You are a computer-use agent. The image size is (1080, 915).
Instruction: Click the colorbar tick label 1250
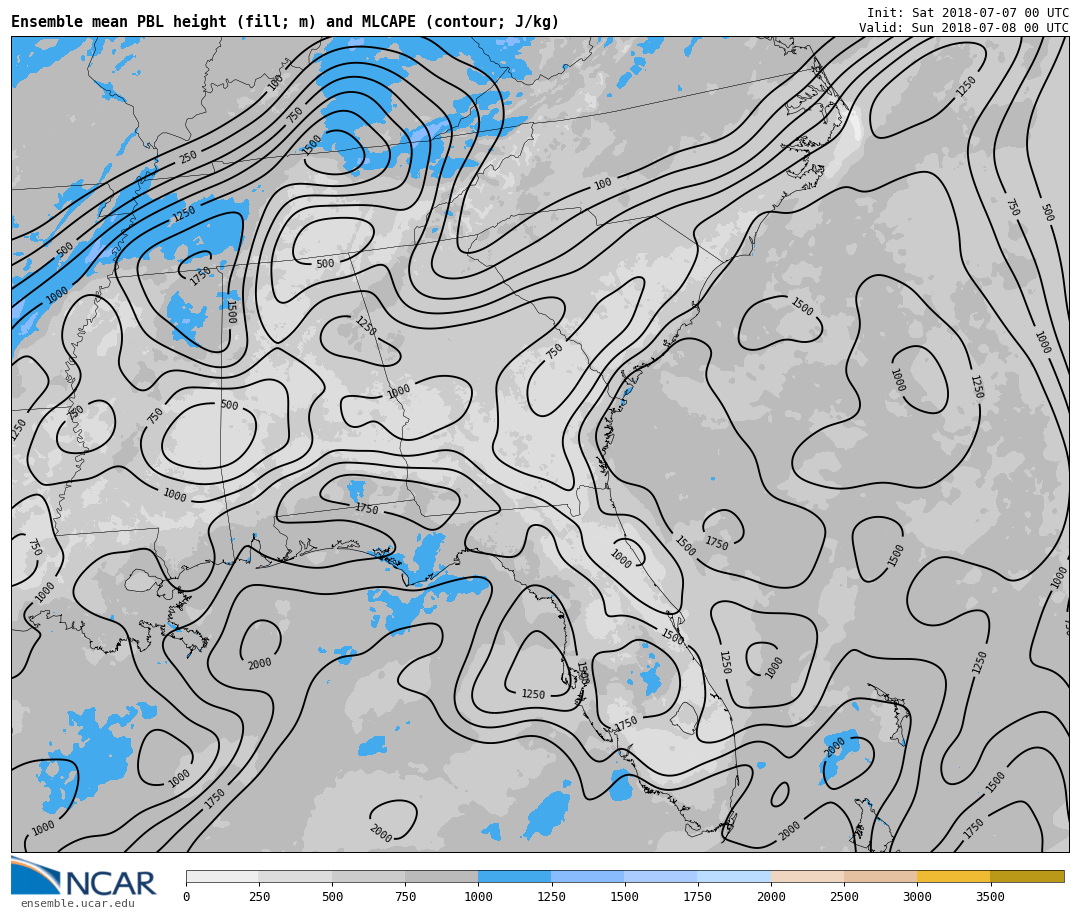point(551,896)
